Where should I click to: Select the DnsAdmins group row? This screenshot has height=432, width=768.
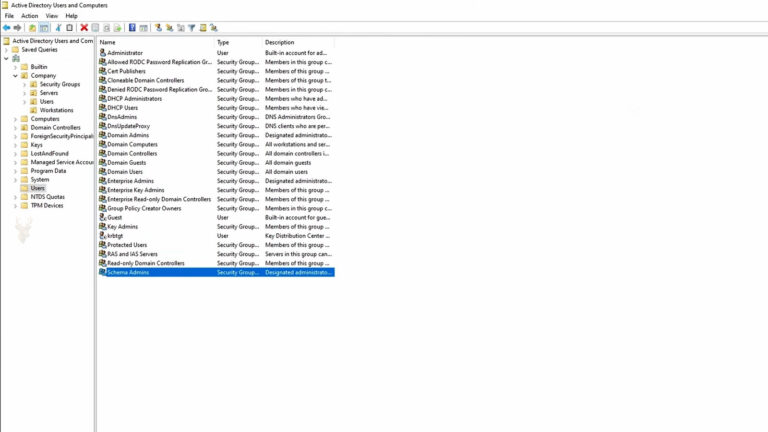pos(216,117)
